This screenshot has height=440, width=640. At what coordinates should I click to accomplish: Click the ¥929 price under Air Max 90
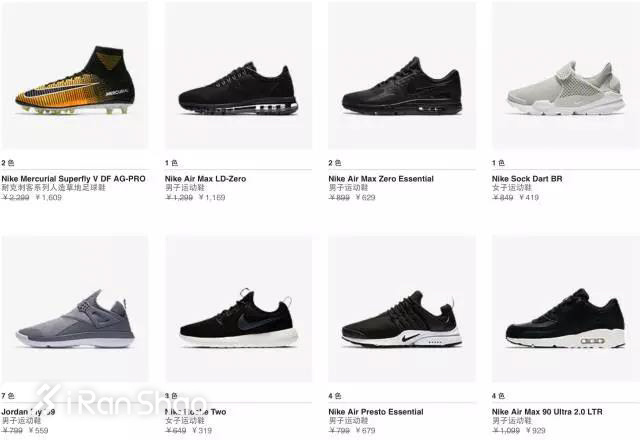536,431
